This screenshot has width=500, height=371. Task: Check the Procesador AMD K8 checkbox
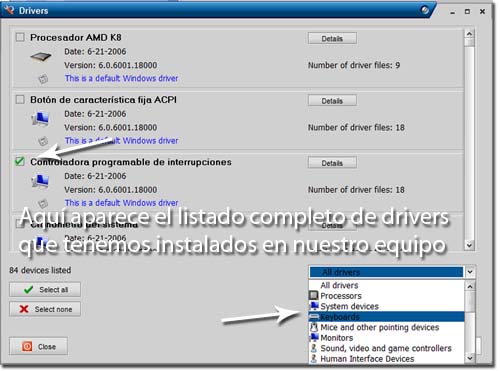pyautogui.click(x=20, y=37)
